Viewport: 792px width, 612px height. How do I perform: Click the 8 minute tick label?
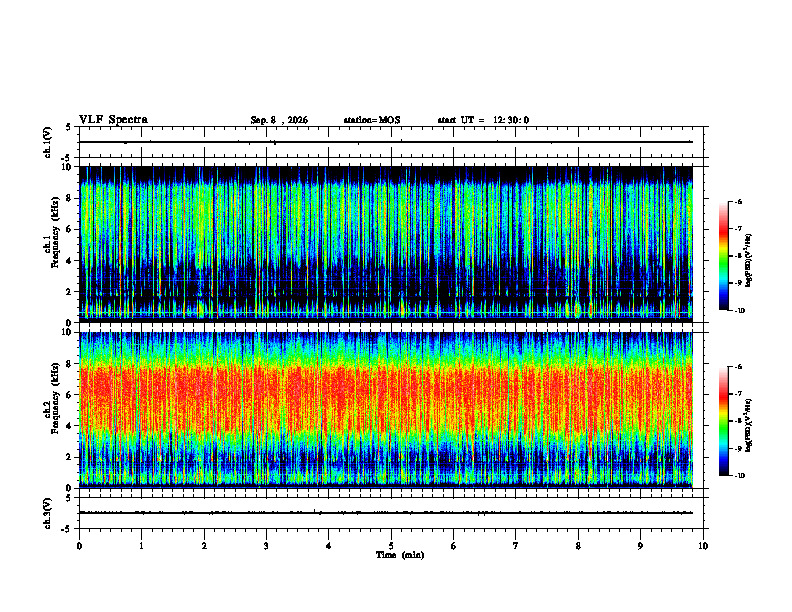tap(578, 546)
